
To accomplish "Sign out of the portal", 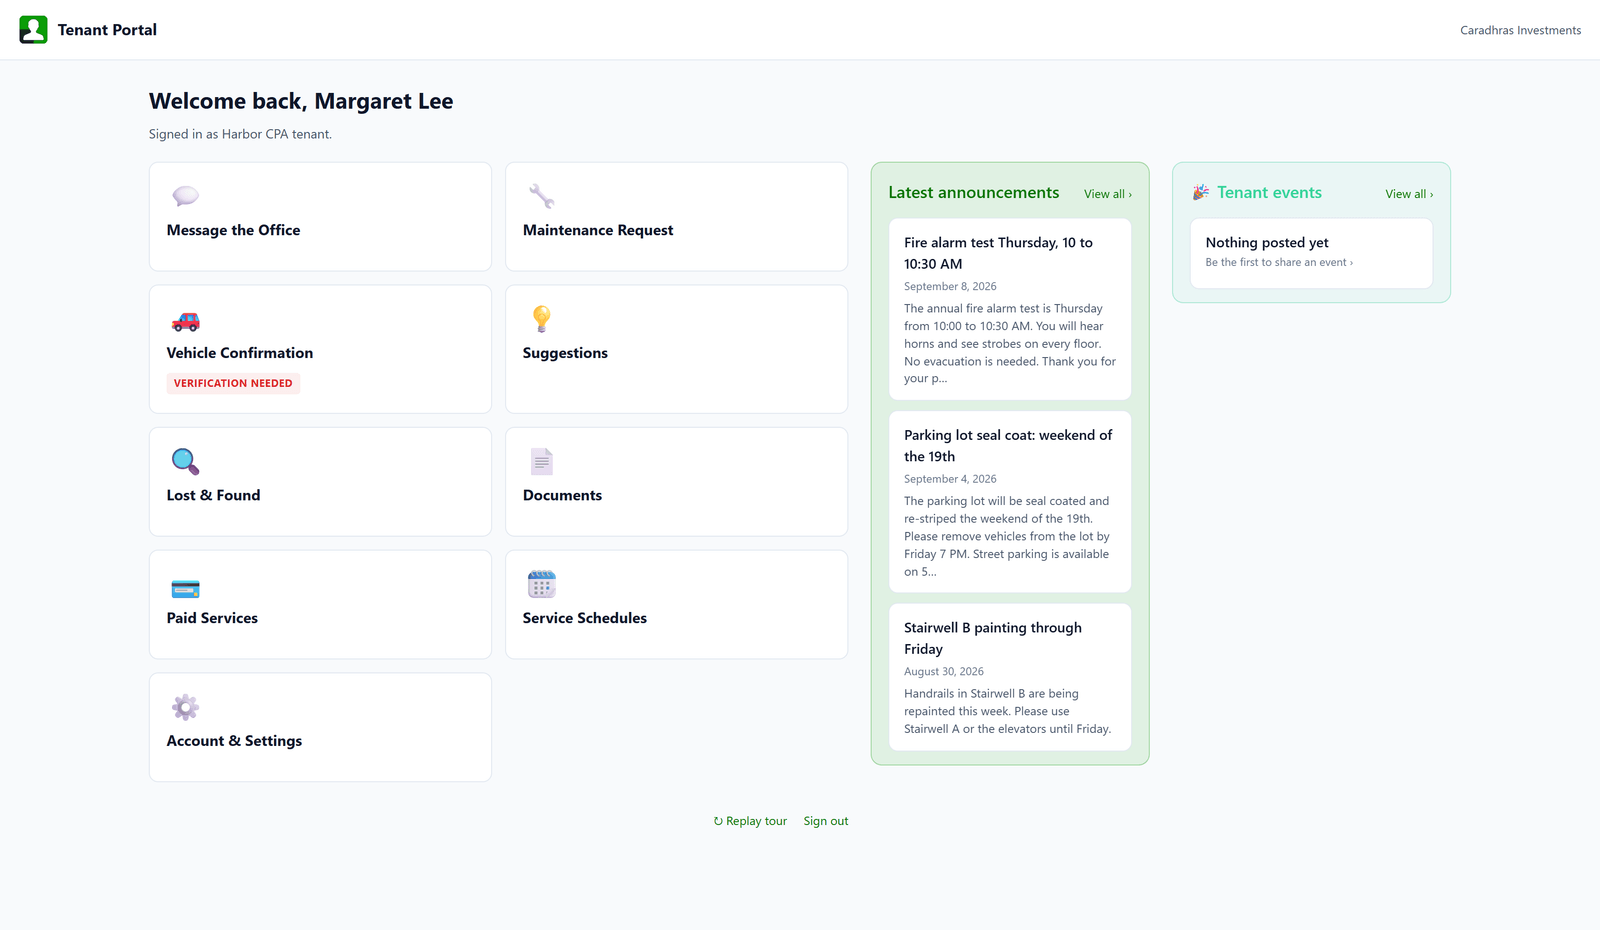I will [826, 821].
